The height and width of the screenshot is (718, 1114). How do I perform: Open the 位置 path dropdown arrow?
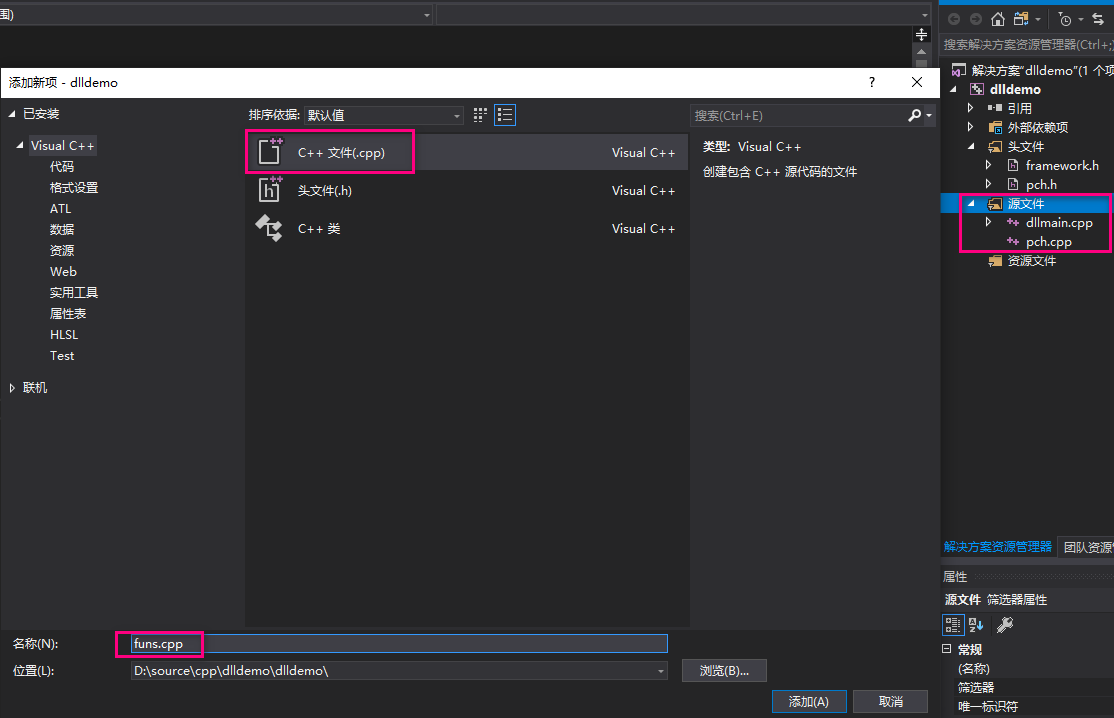(660, 671)
